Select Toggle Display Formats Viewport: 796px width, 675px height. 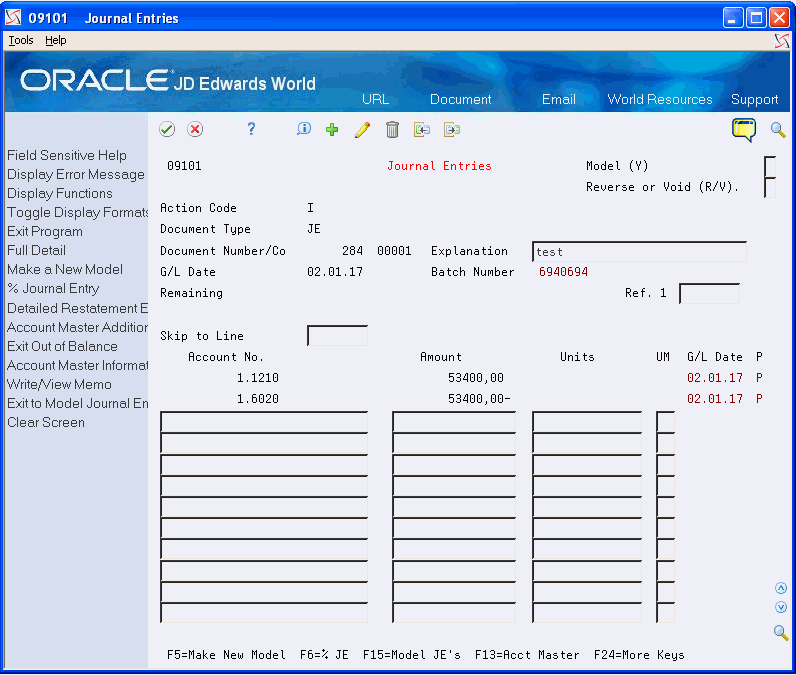point(77,212)
